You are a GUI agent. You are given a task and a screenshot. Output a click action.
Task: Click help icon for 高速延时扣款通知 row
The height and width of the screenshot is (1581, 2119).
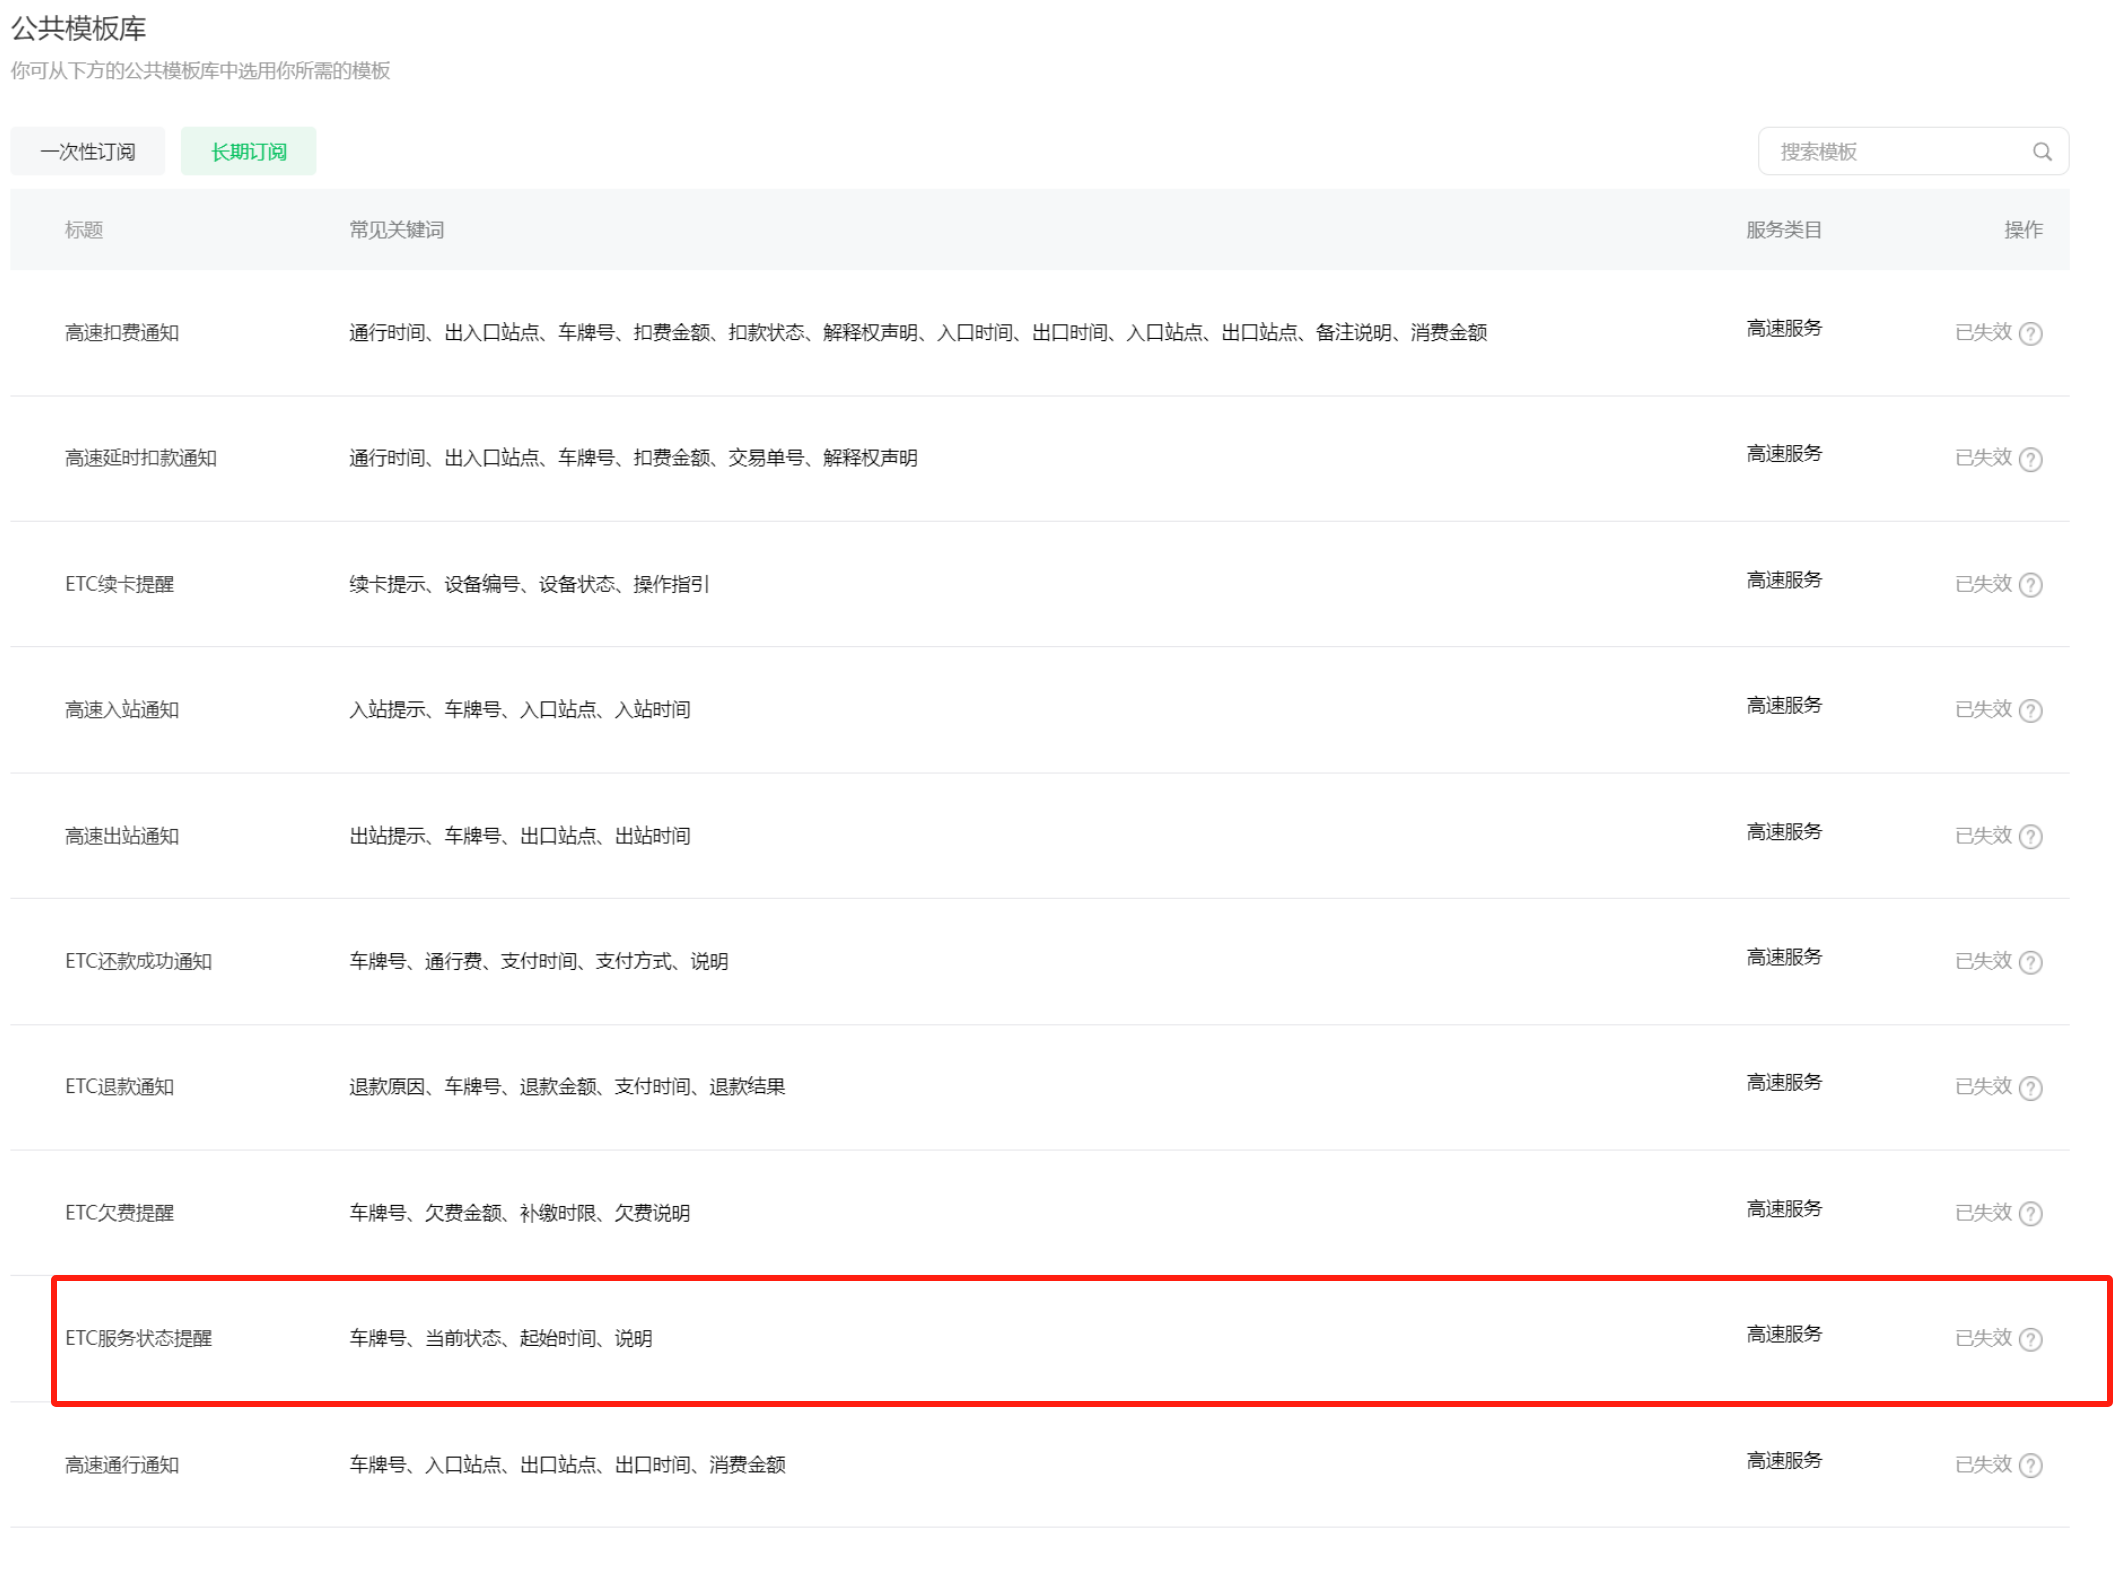tap(2029, 459)
